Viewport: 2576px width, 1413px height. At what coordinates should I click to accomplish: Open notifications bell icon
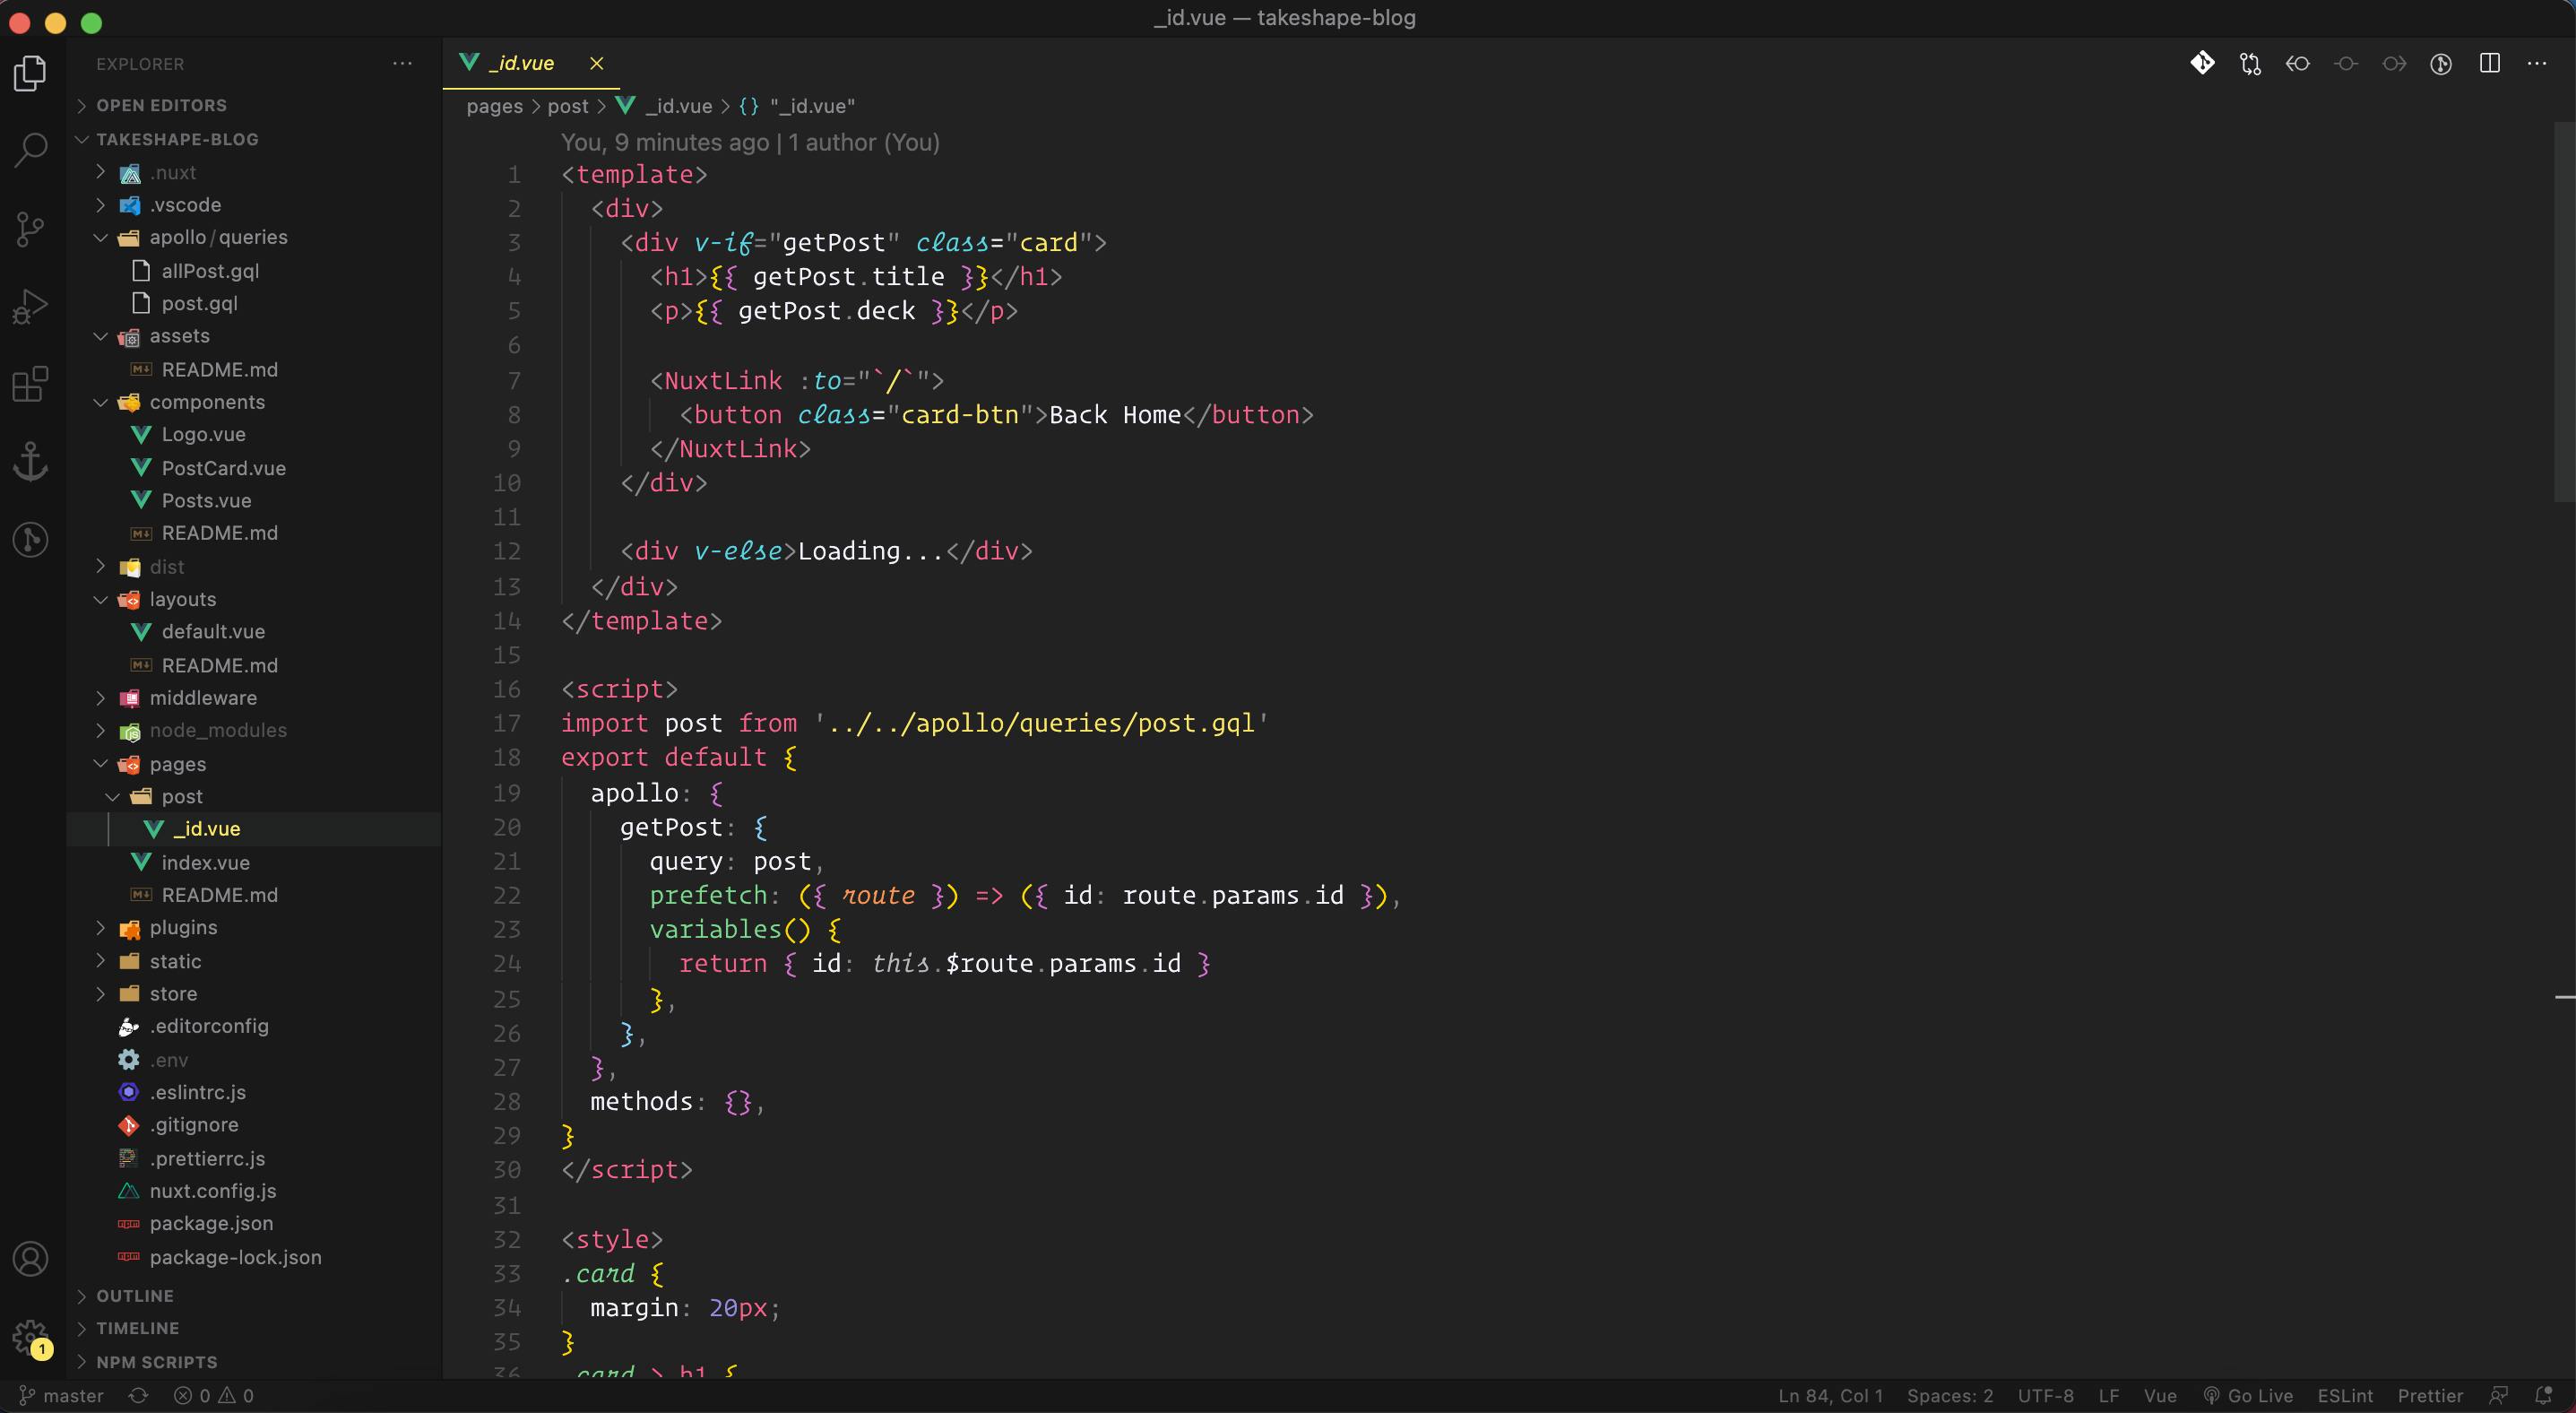point(2545,1396)
